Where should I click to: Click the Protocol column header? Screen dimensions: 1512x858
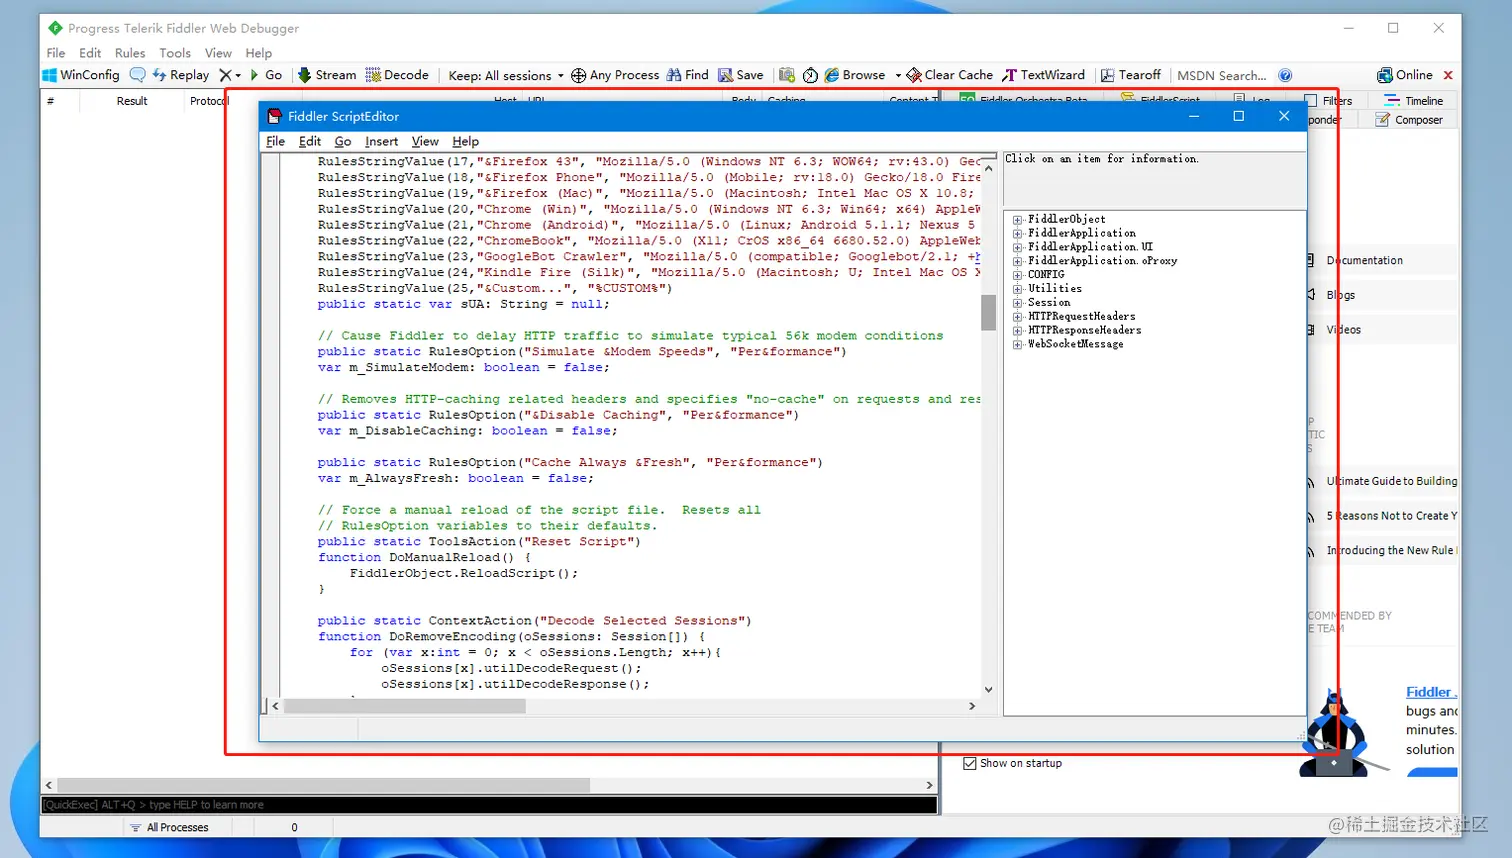pyautogui.click(x=208, y=101)
